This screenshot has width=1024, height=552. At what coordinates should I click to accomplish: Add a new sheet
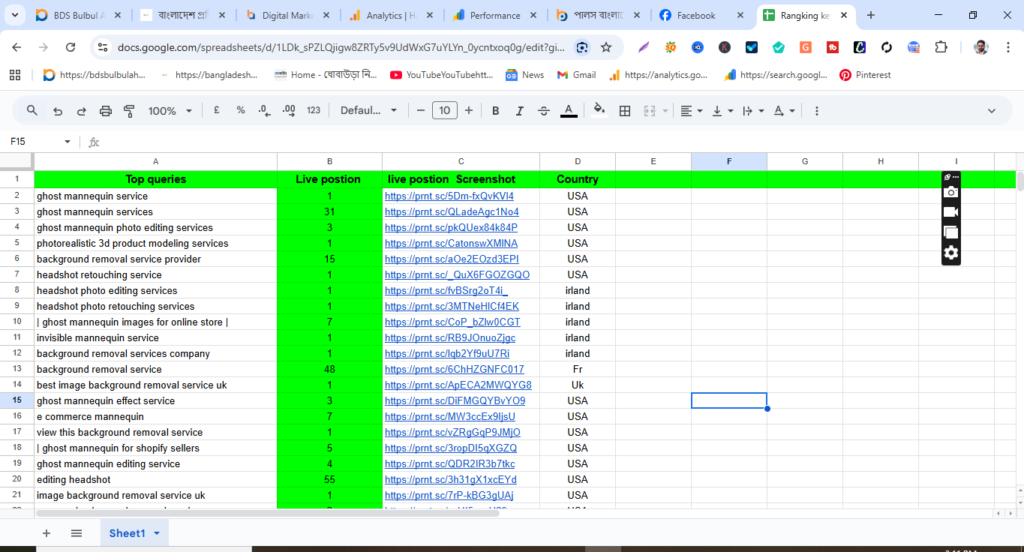tap(46, 533)
